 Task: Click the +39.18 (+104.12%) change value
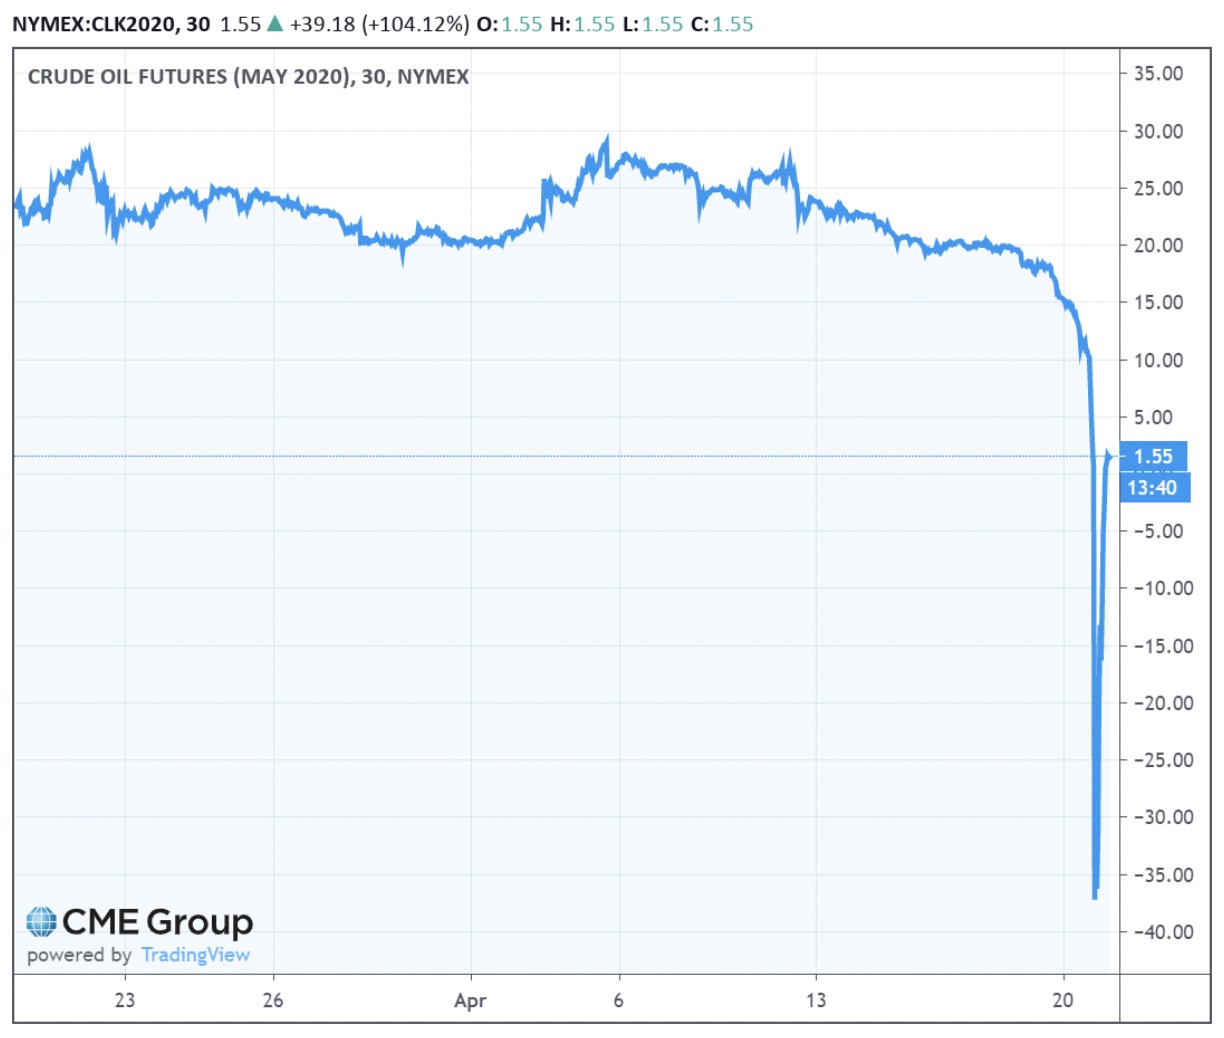click(379, 24)
